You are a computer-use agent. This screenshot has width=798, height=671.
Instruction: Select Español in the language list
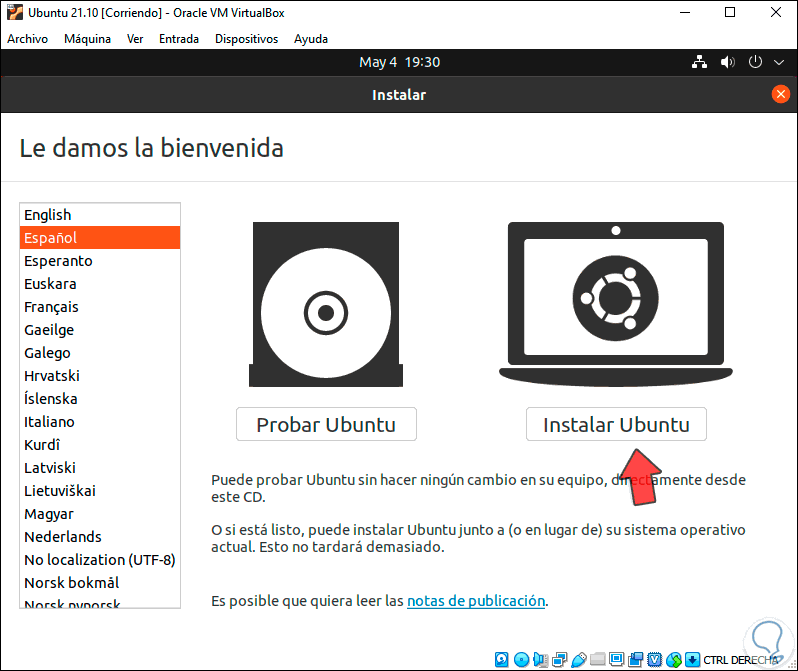100,238
